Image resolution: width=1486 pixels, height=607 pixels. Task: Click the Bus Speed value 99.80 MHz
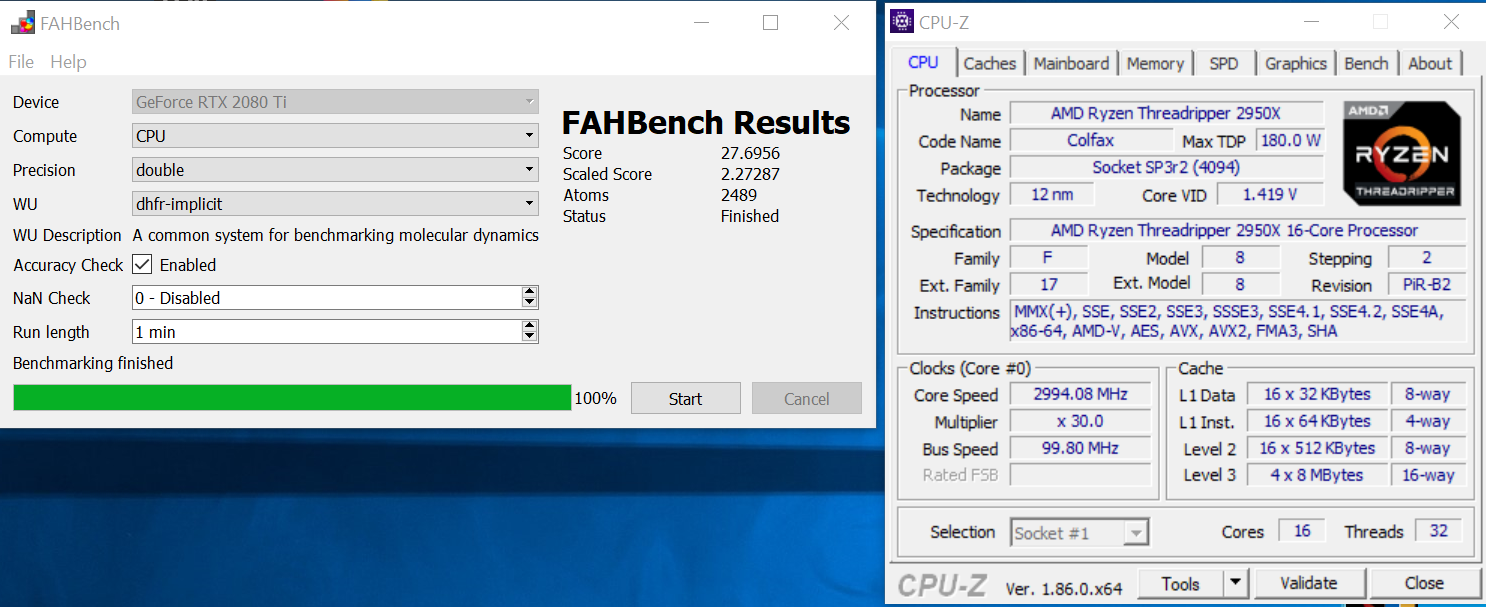point(1081,448)
